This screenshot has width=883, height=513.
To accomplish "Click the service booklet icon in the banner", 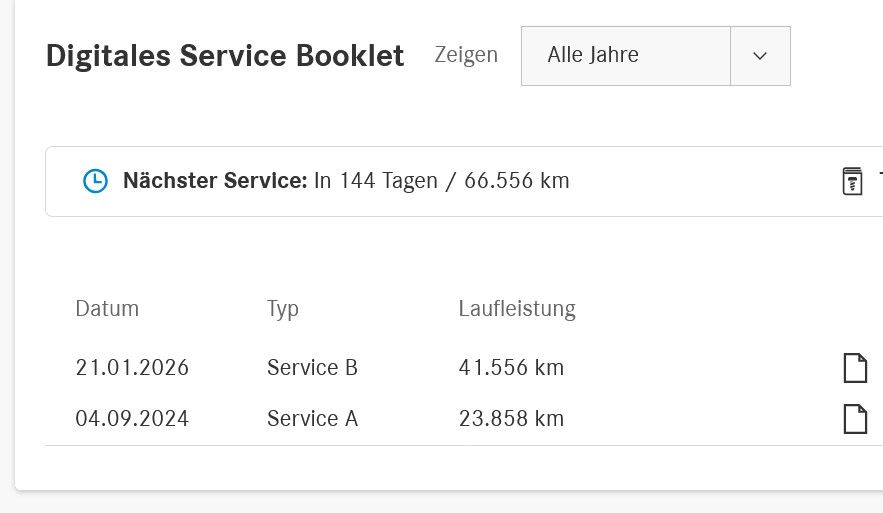I will [852, 181].
